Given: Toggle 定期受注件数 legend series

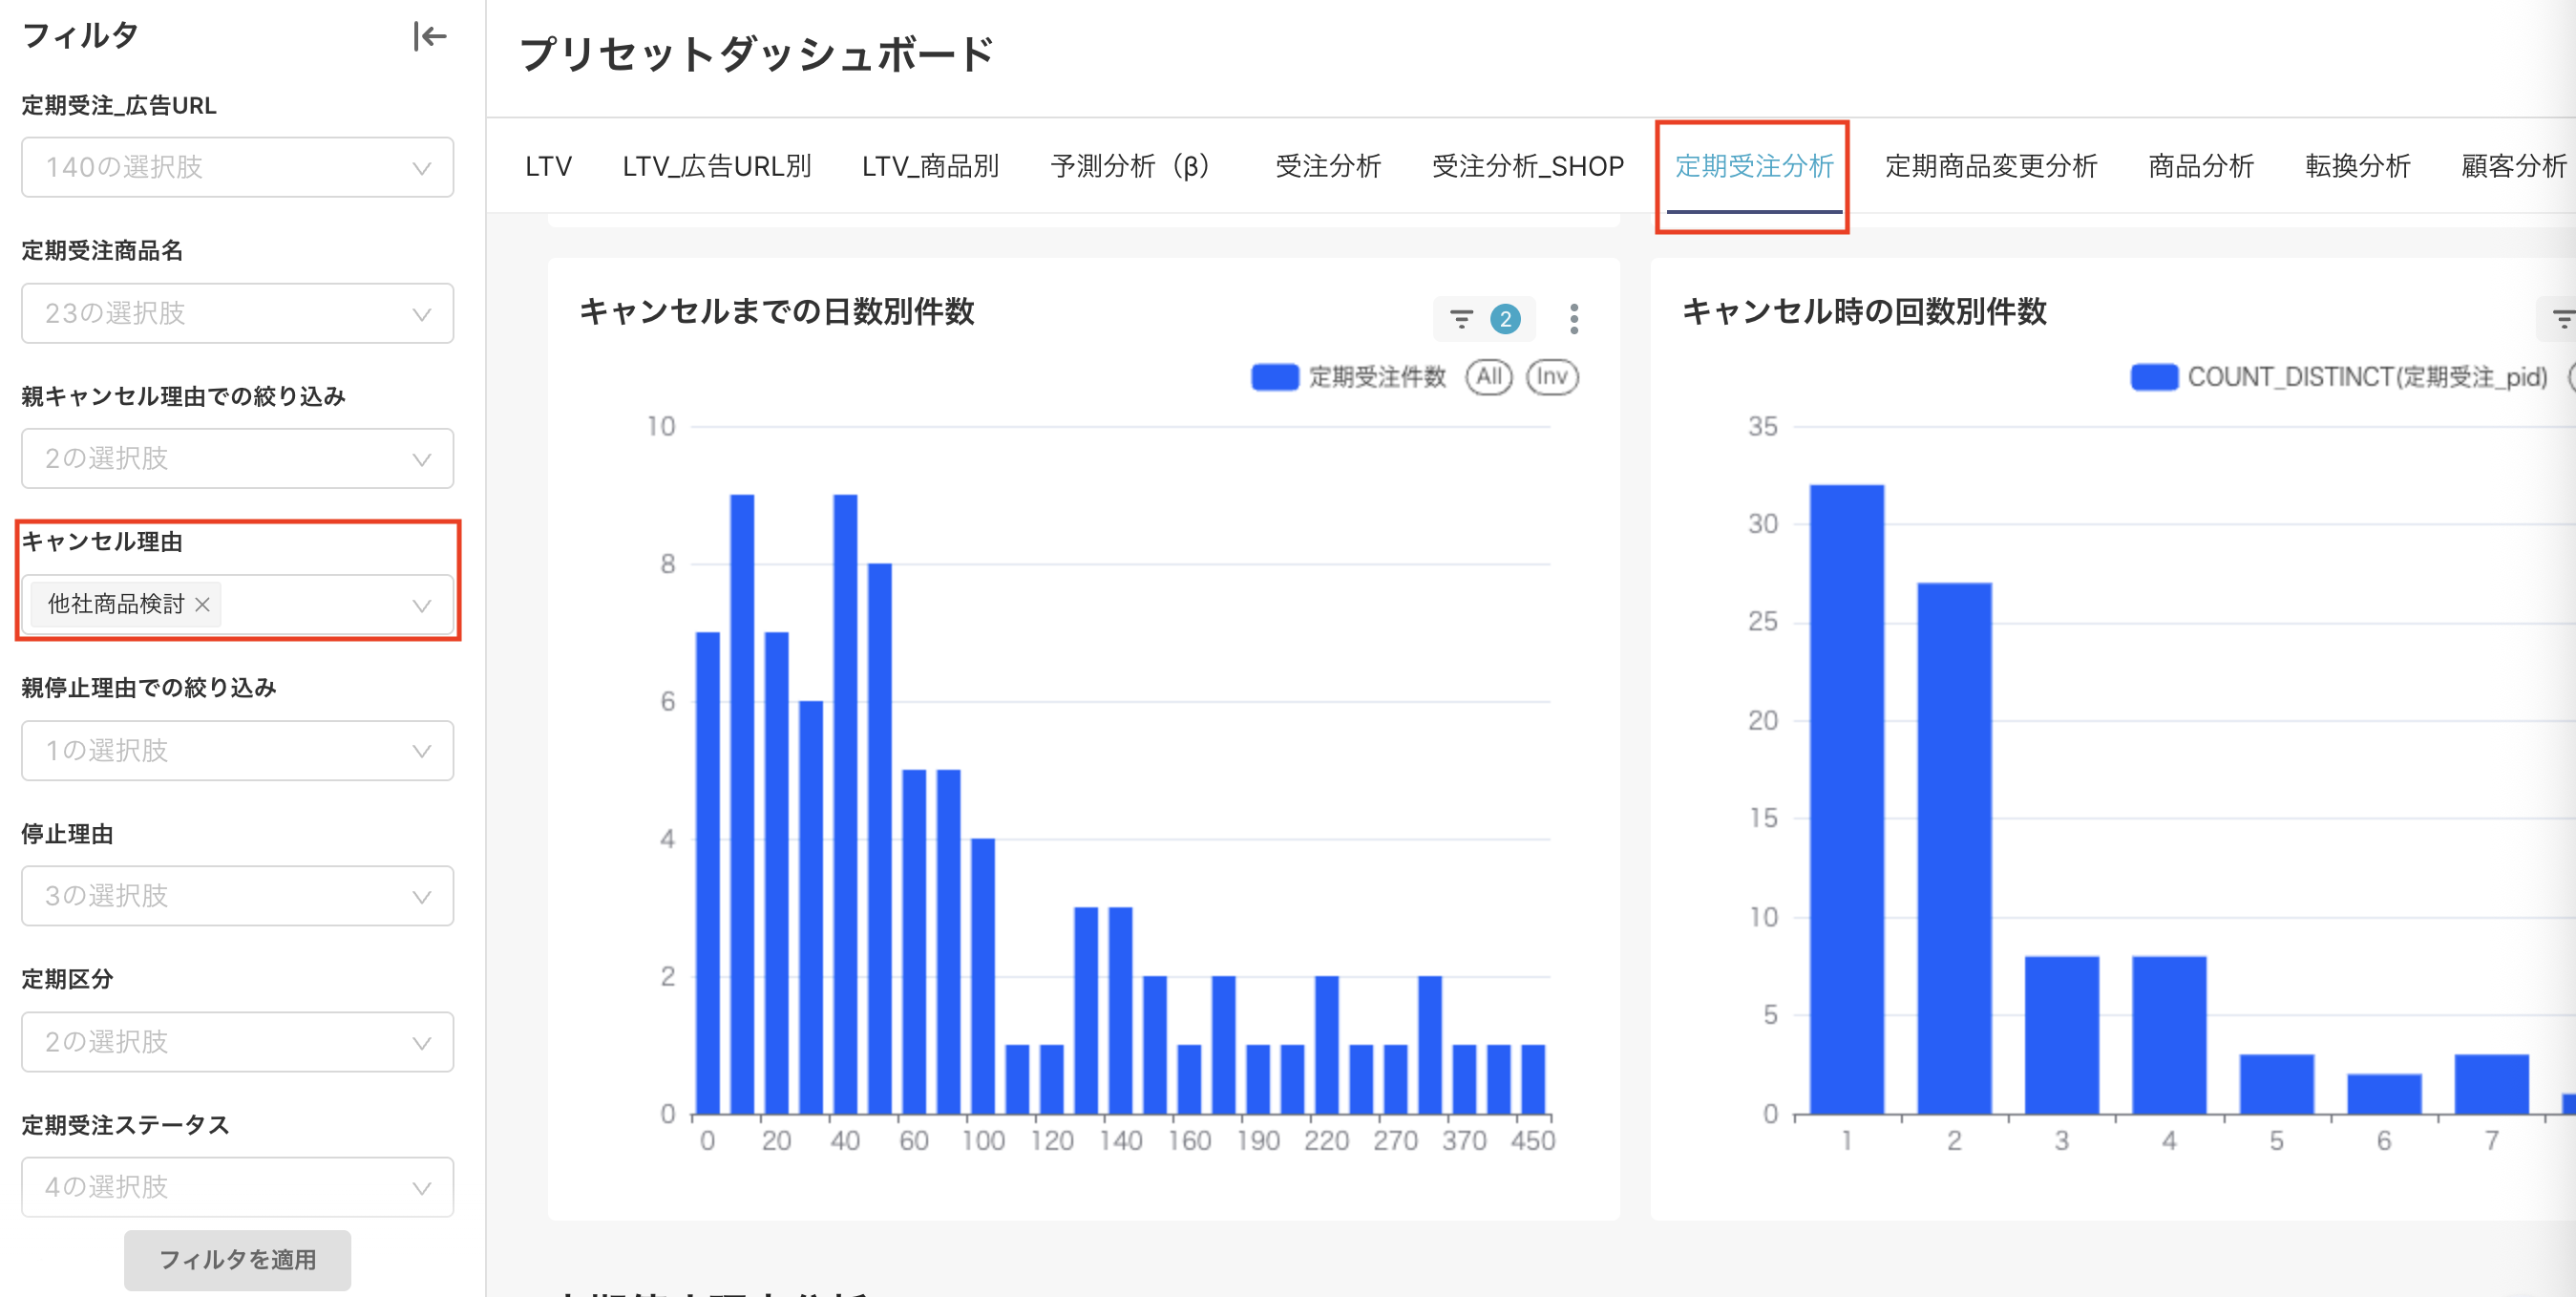Looking at the screenshot, I should (x=1349, y=377).
